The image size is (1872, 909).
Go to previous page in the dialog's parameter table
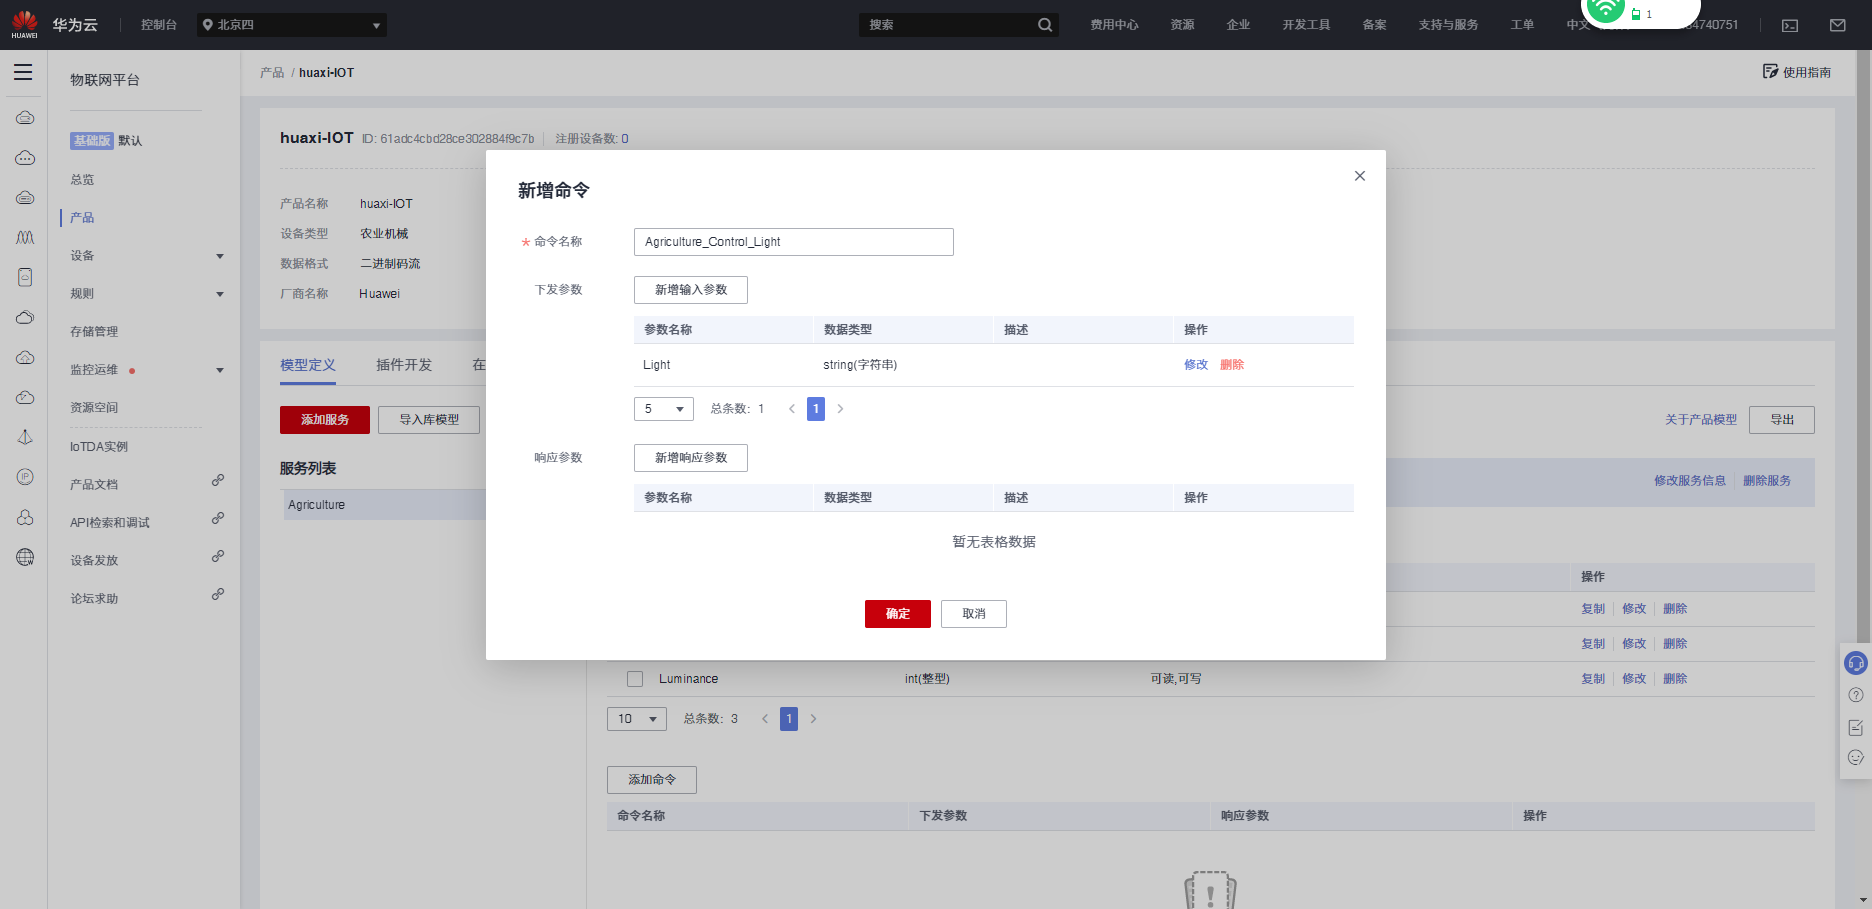(x=792, y=409)
